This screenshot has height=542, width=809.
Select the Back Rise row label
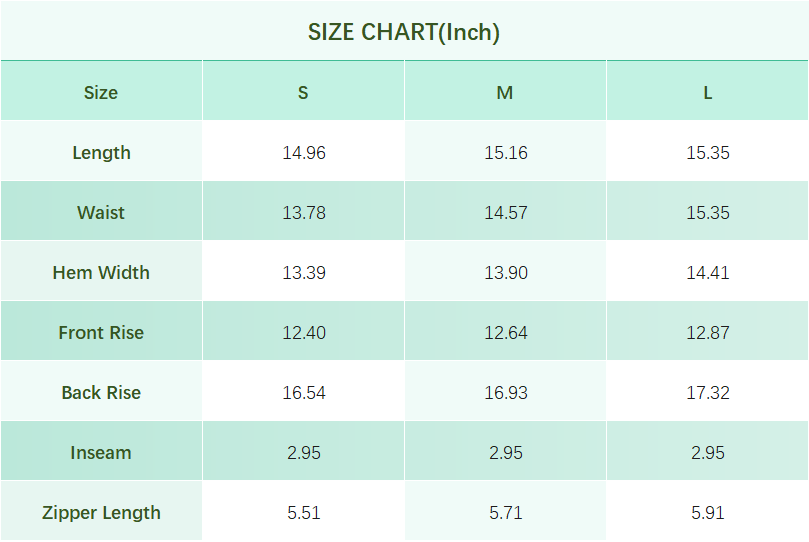(101, 393)
